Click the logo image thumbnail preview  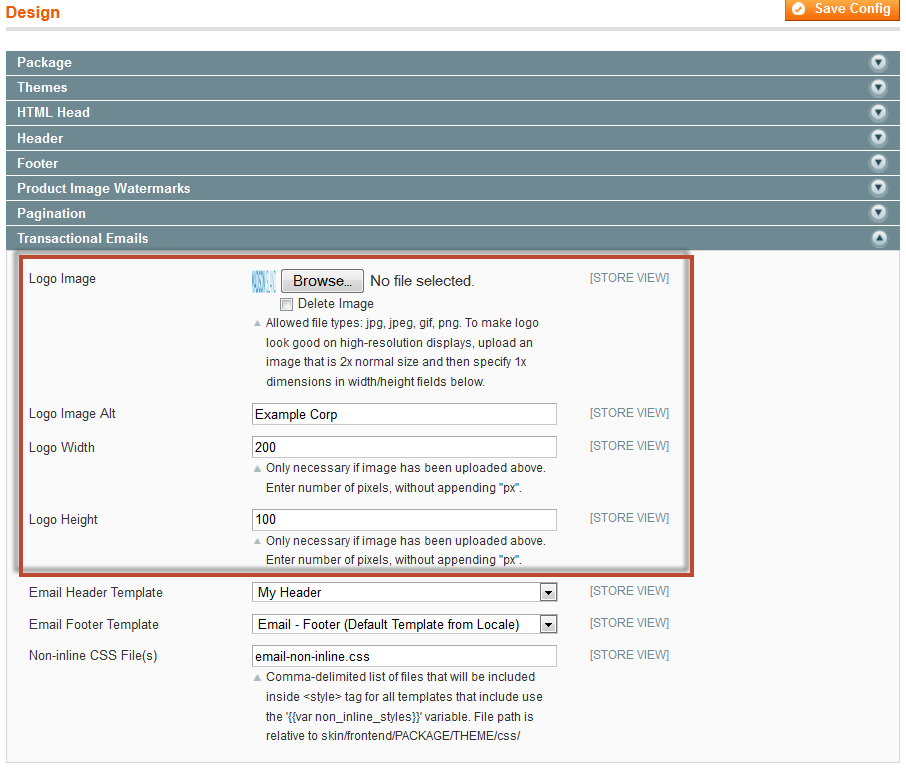[x=263, y=281]
